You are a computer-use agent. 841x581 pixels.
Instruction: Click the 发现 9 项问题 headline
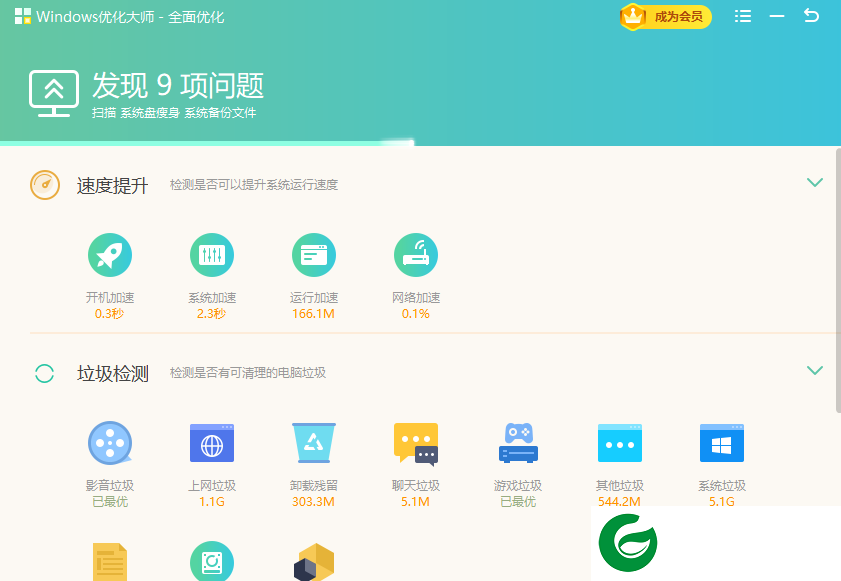(178, 86)
